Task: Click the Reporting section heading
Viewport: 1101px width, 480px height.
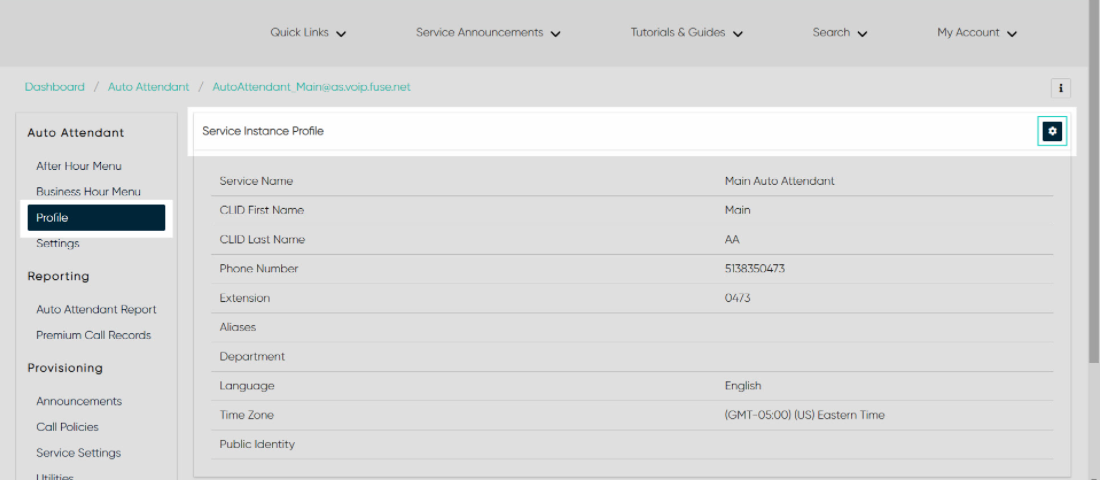Action: (x=58, y=276)
